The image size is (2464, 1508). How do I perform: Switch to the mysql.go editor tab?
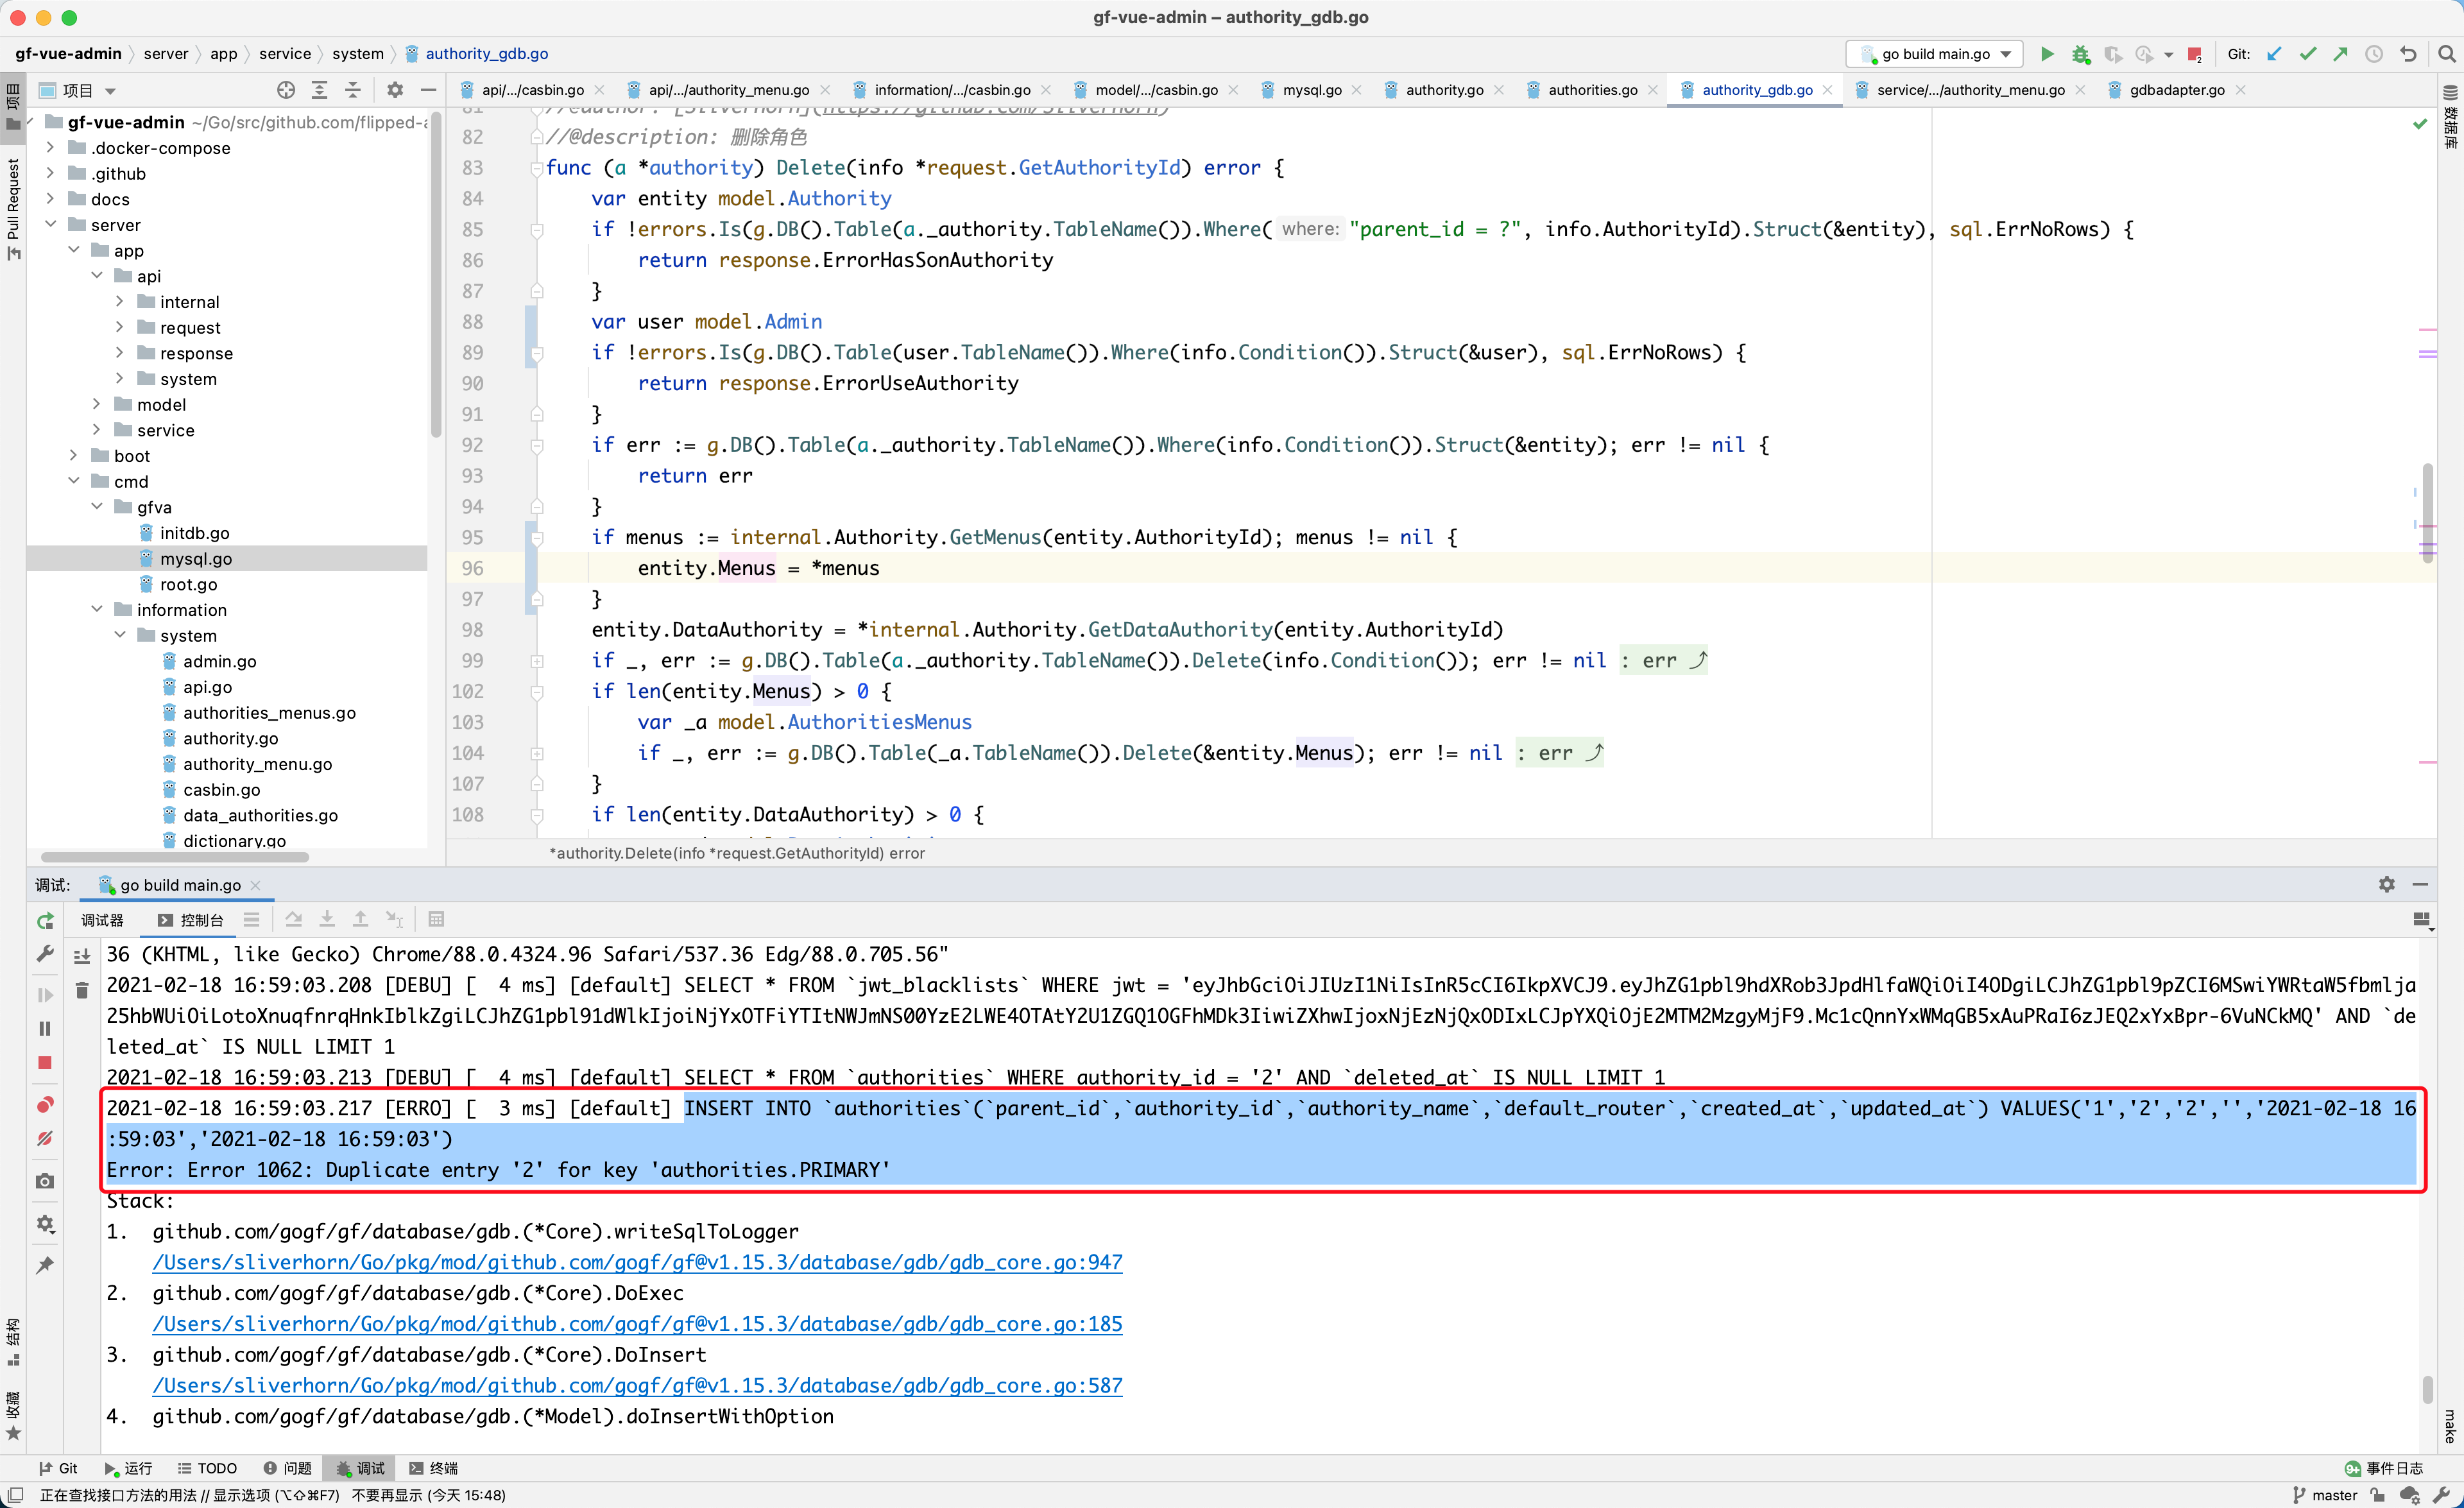(1311, 89)
